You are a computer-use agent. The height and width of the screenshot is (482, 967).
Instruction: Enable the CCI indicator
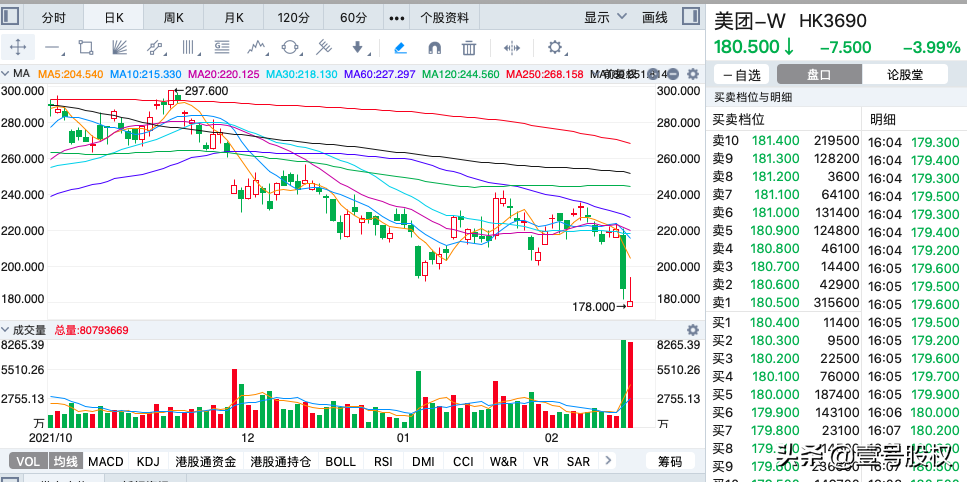[463, 461]
